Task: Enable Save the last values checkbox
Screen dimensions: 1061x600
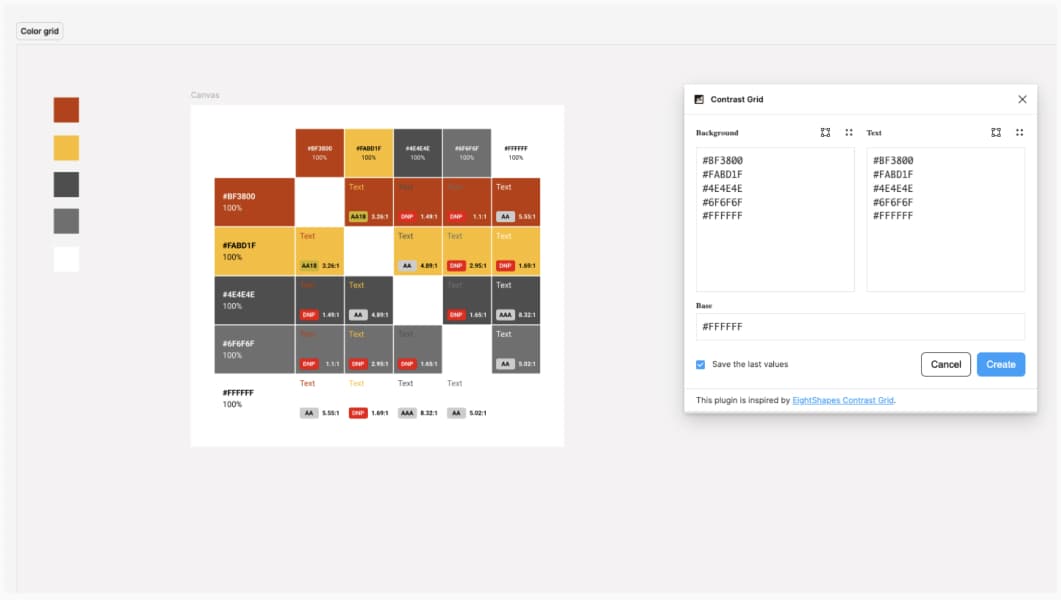Action: (701, 365)
